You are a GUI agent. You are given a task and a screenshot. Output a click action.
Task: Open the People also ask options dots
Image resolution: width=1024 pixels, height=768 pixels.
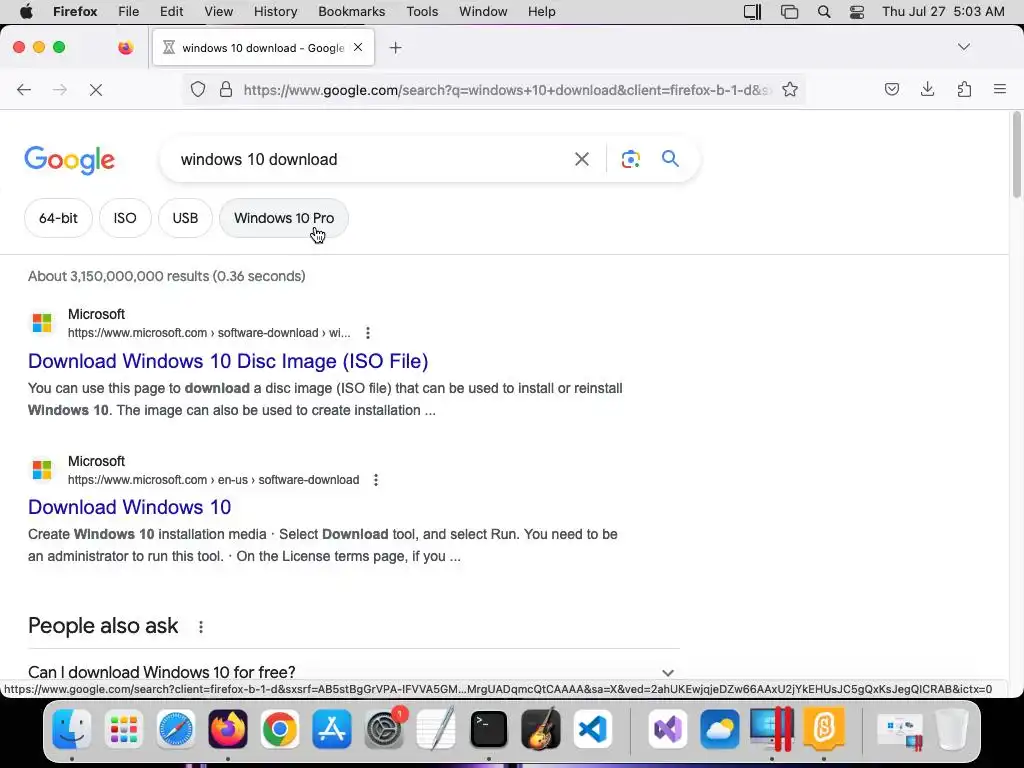[200, 627]
